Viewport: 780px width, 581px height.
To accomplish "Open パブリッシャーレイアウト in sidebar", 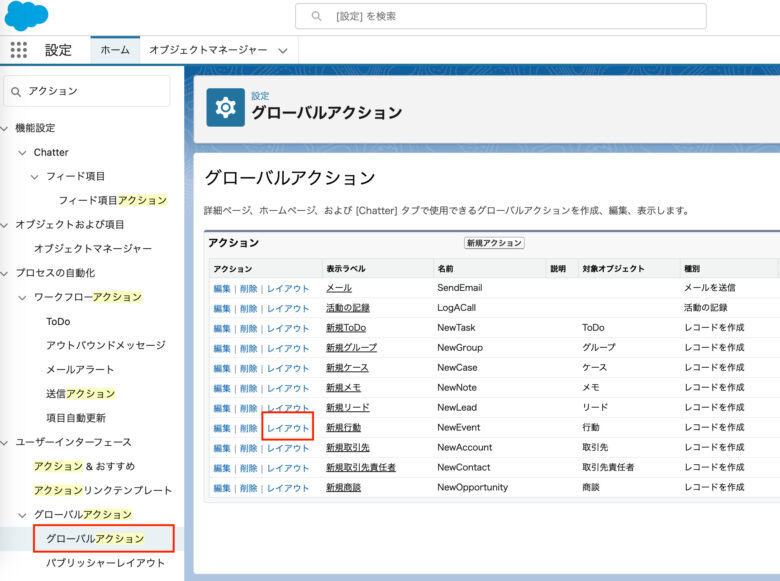I will coord(105,563).
